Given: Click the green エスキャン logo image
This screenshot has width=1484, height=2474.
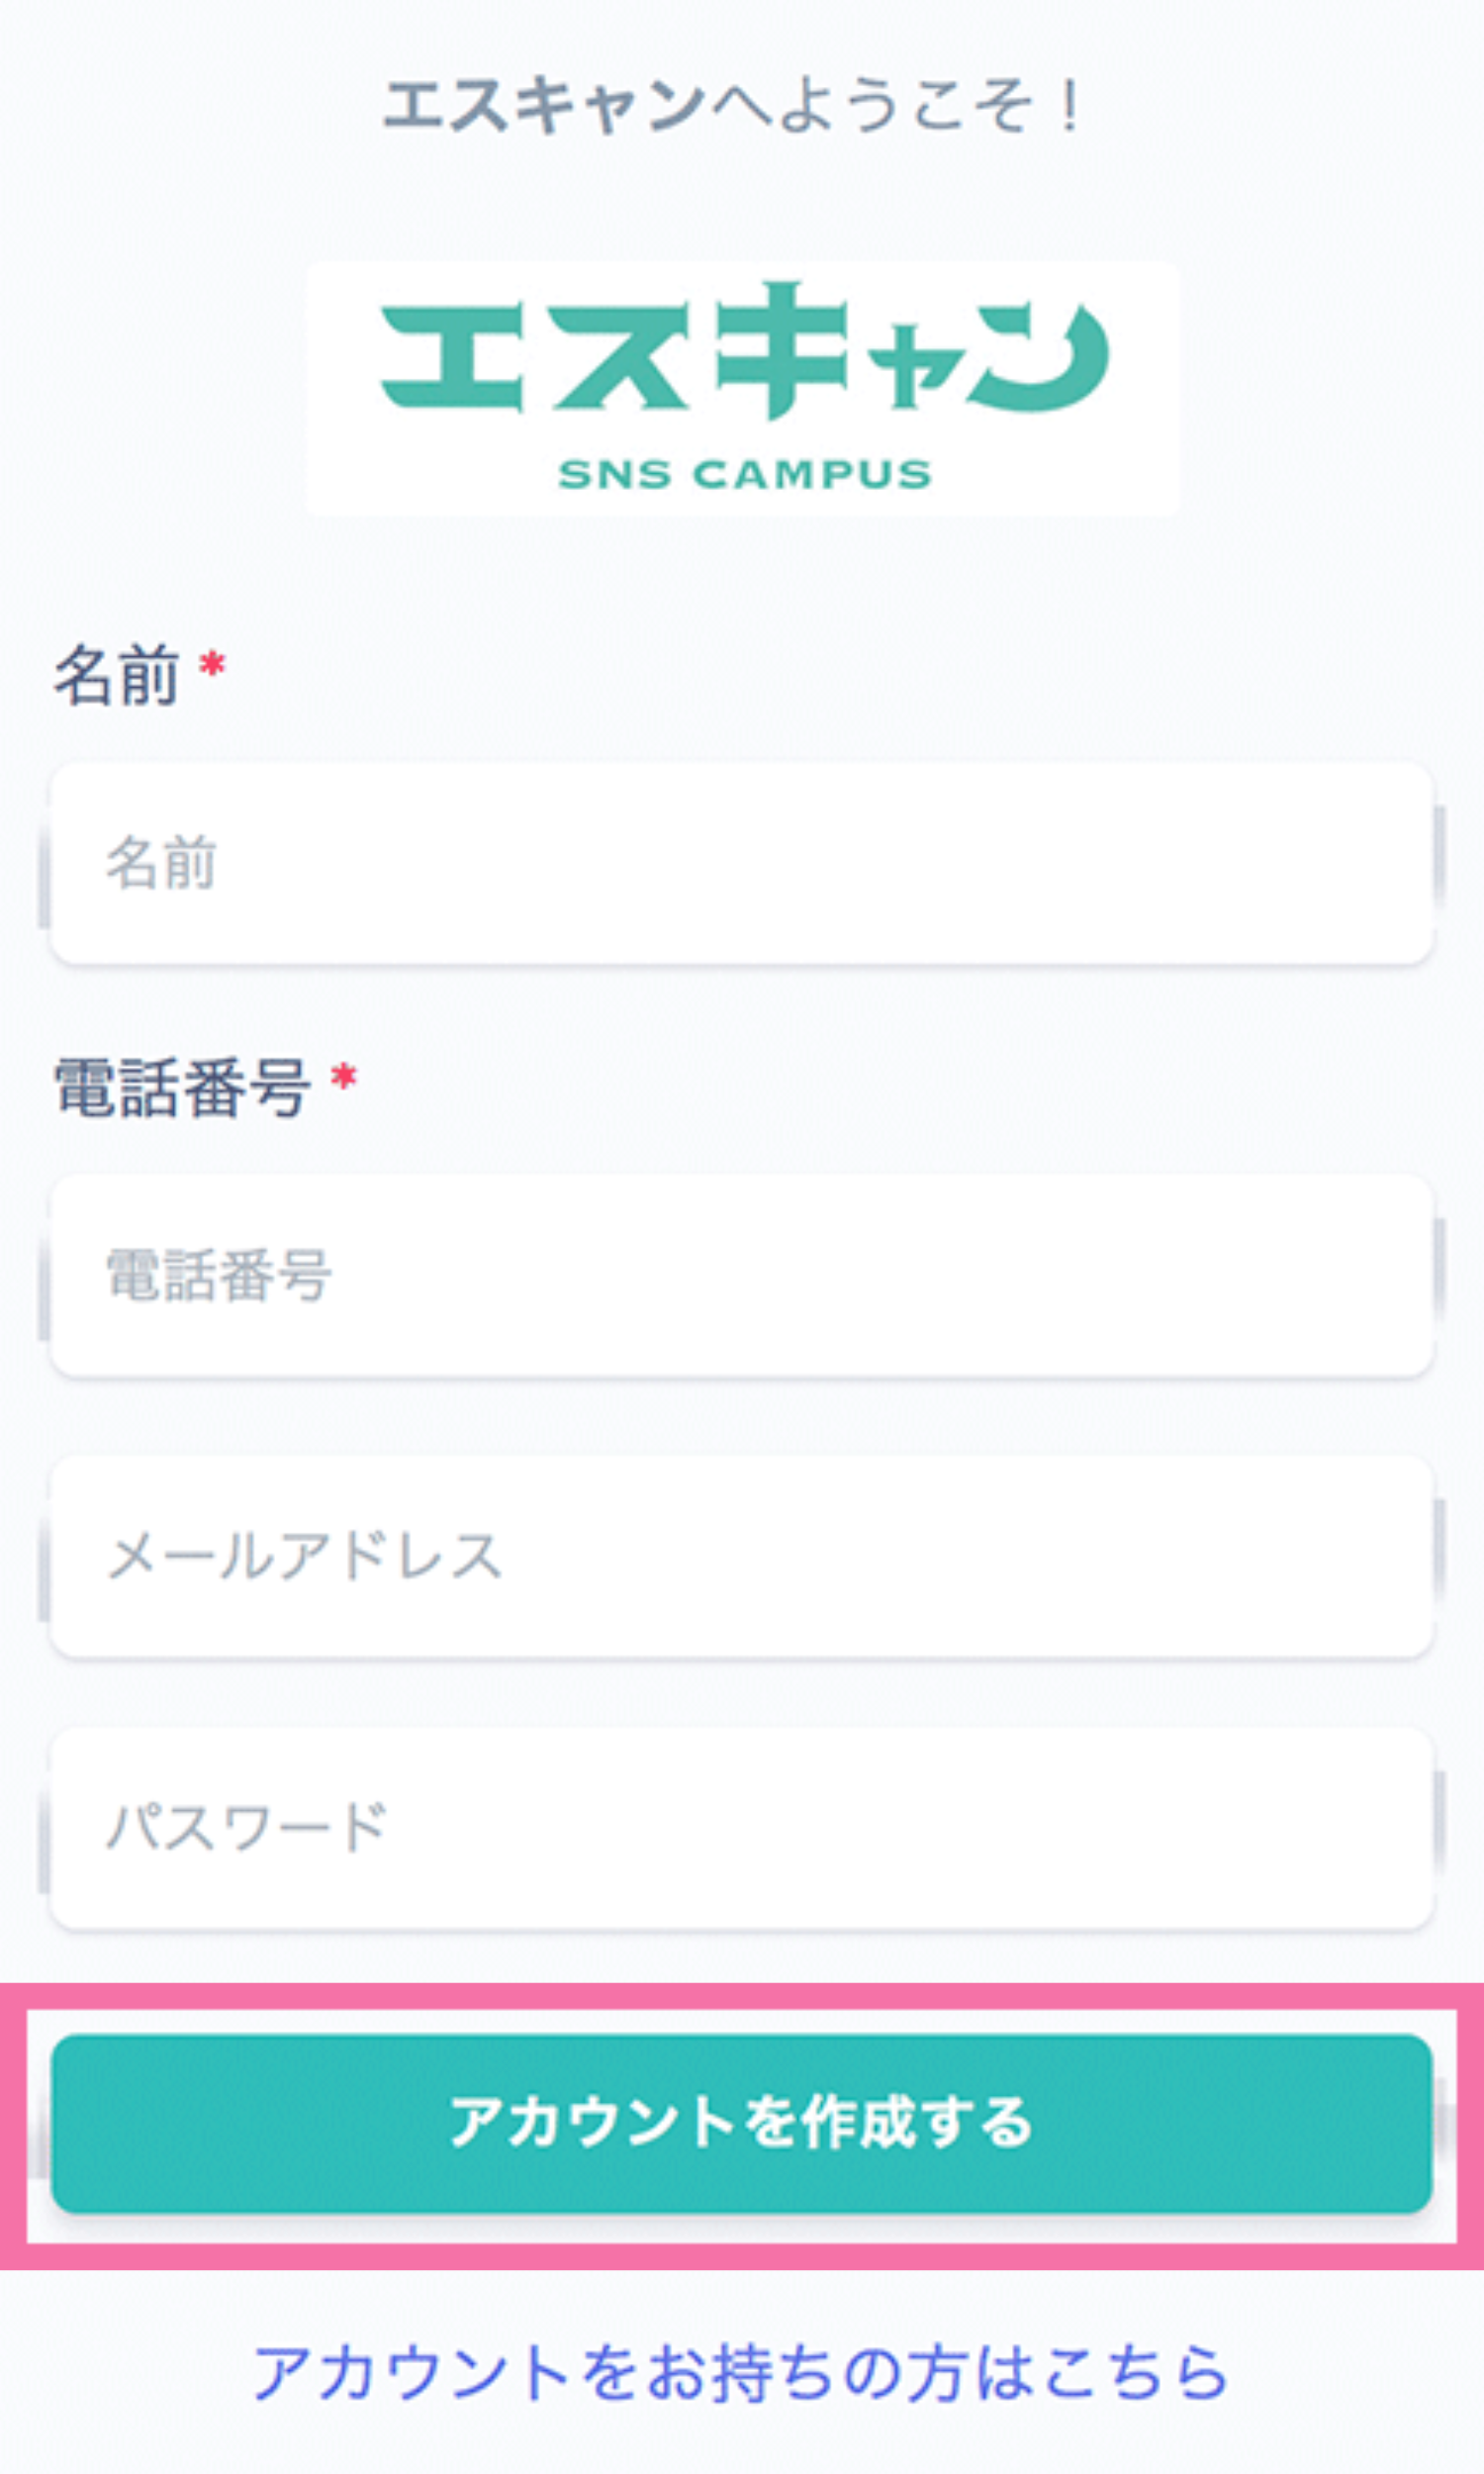Looking at the screenshot, I should pos(742,388).
